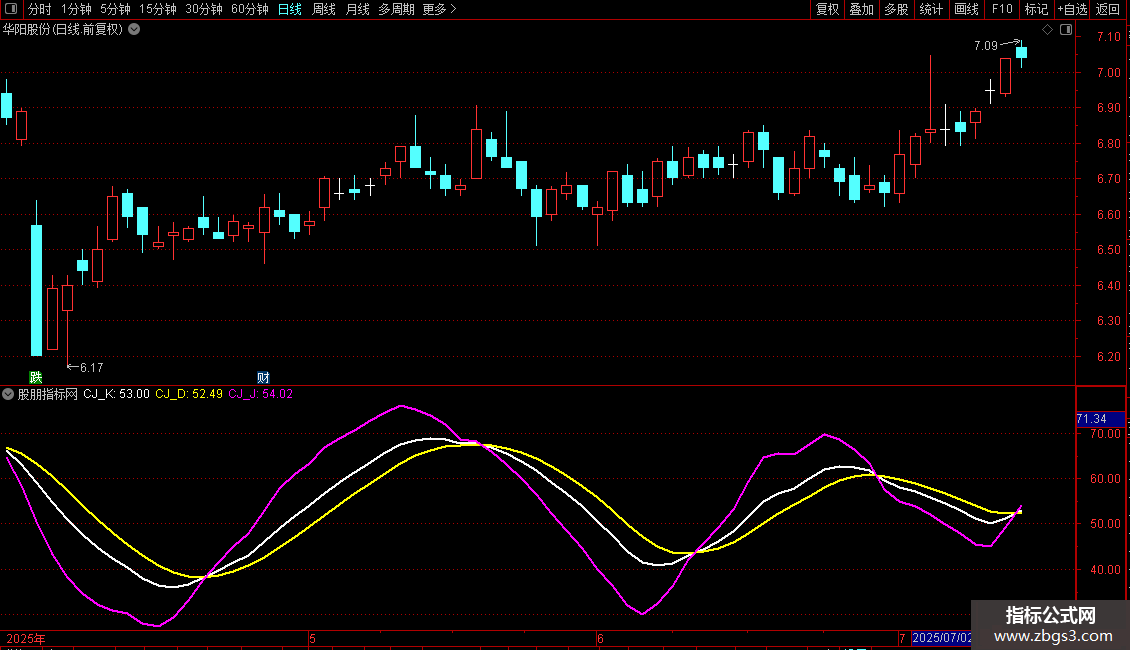Click the 华阳股份(日线.前复权) chart title

(x=63, y=30)
